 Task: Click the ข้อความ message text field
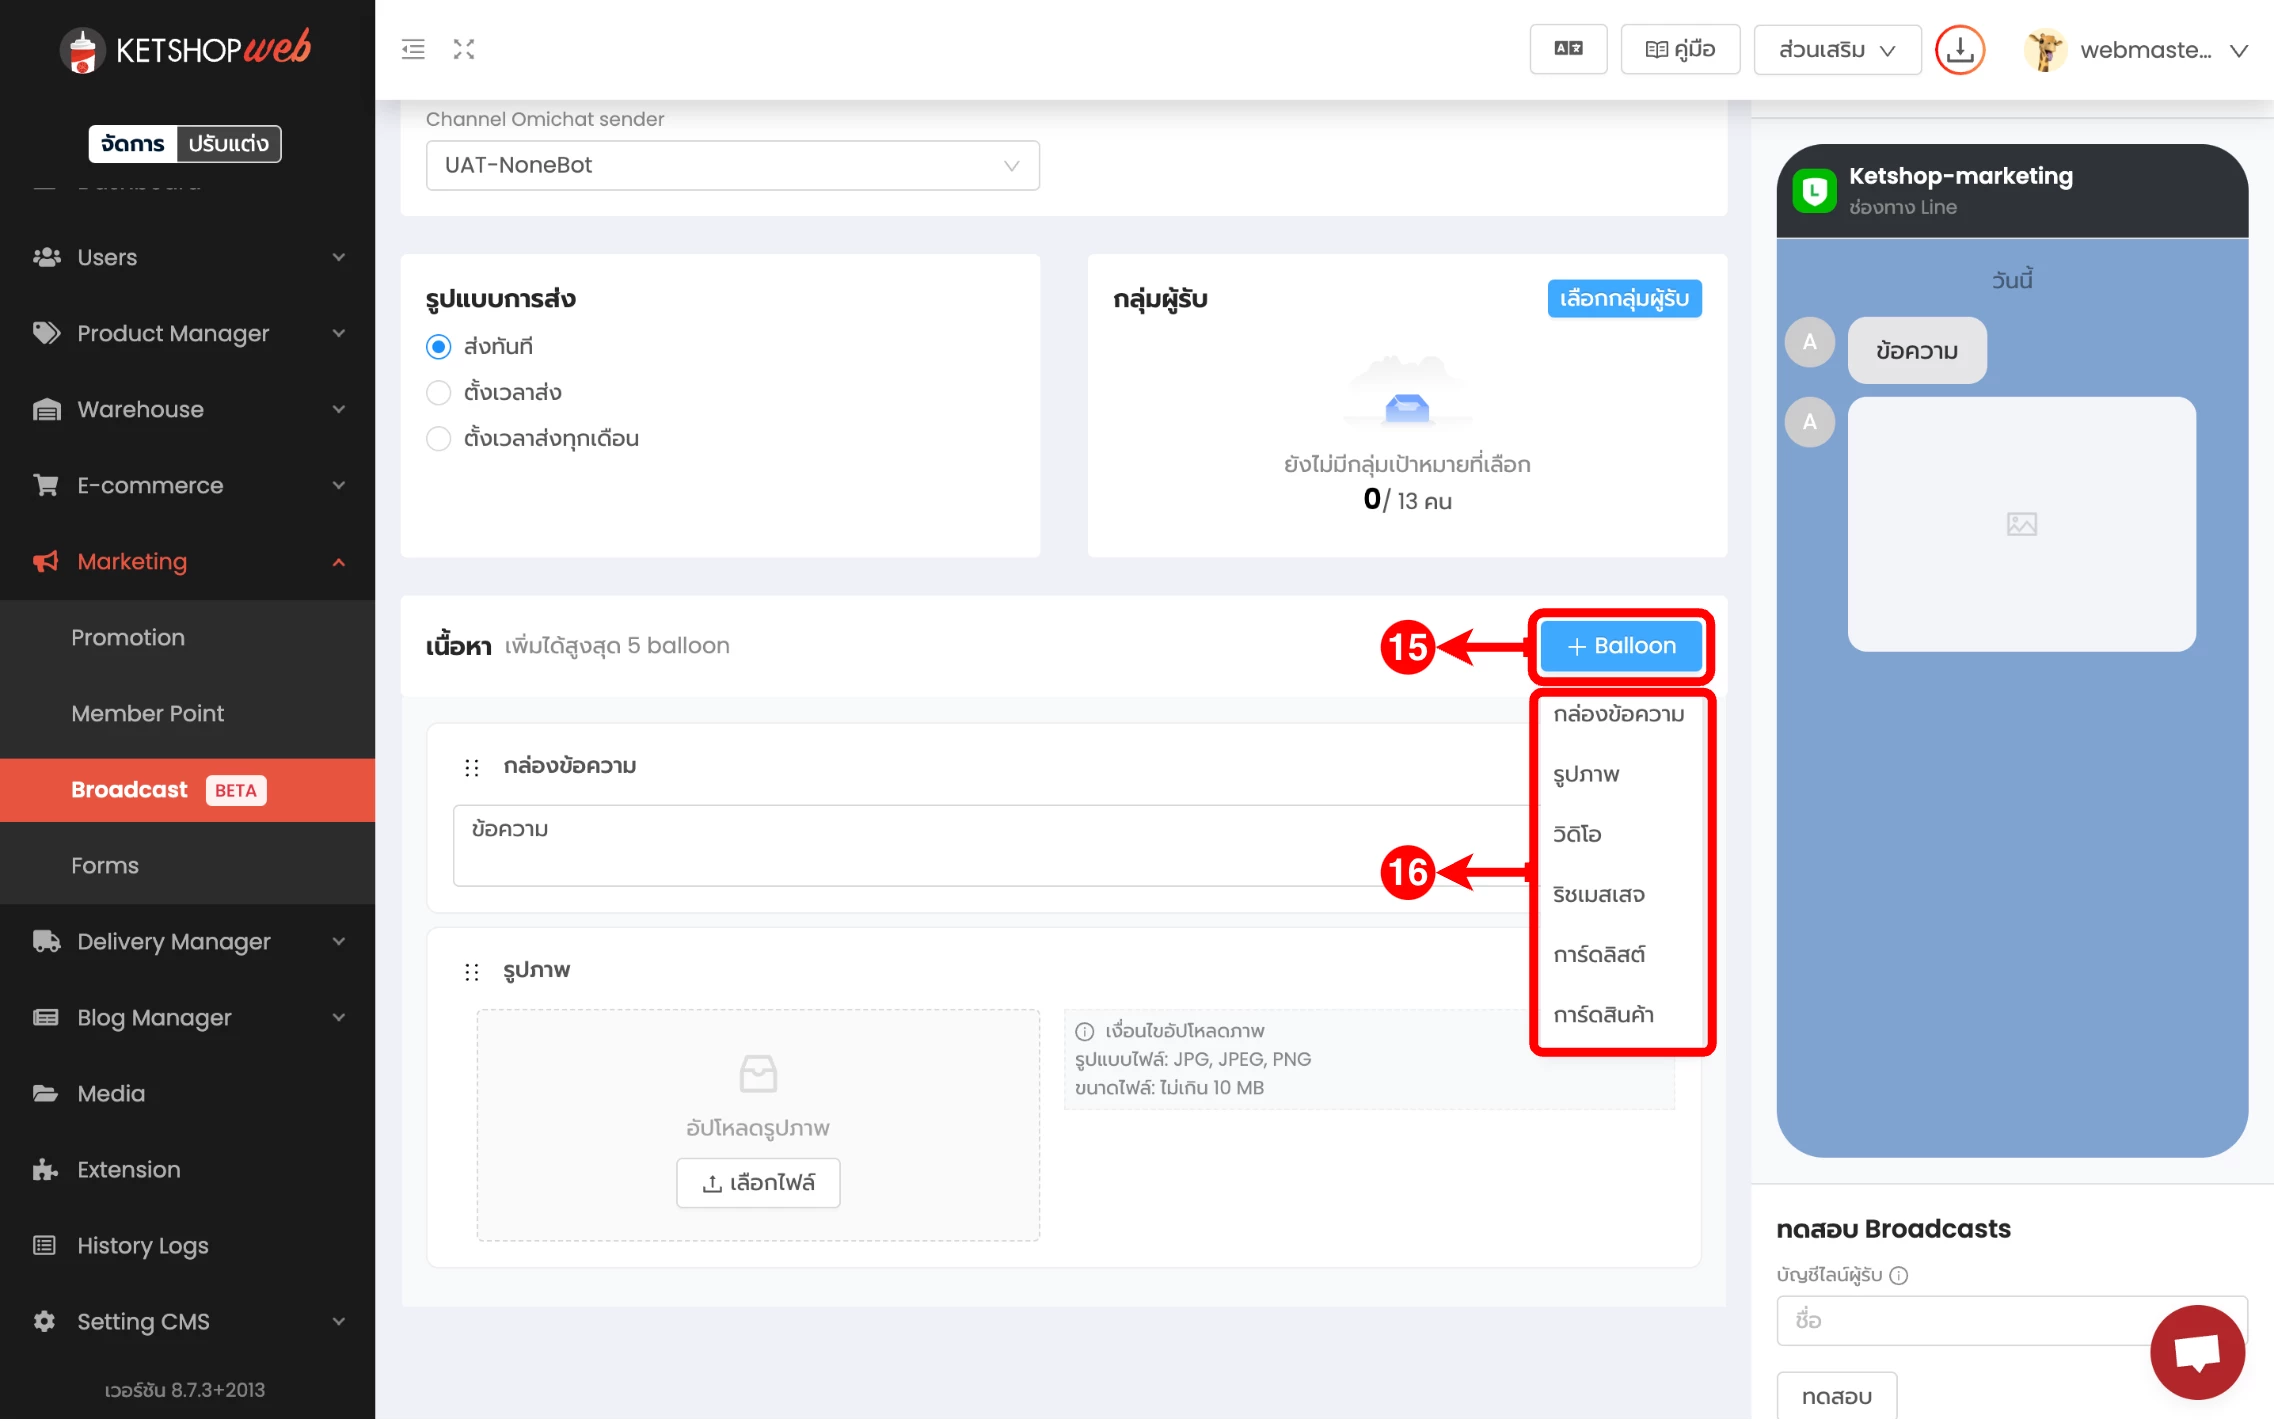[990, 845]
